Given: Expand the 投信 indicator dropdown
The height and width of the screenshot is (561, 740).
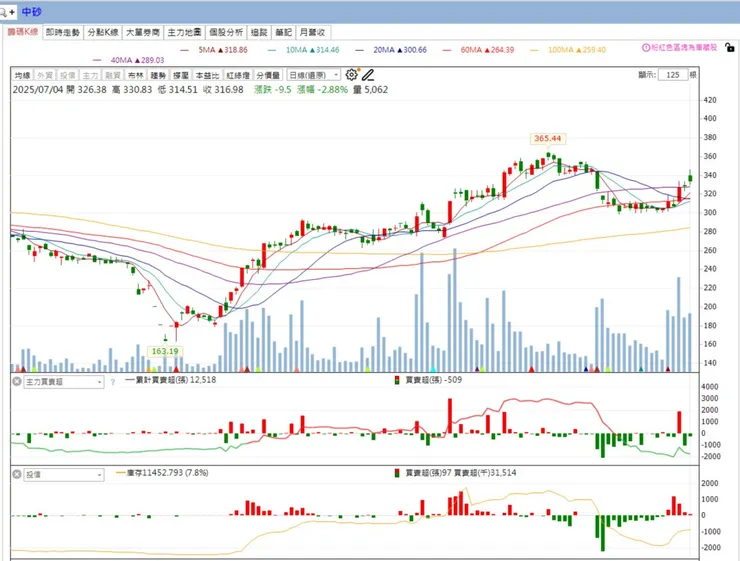Looking at the screenshot, I should coord(64,475).
